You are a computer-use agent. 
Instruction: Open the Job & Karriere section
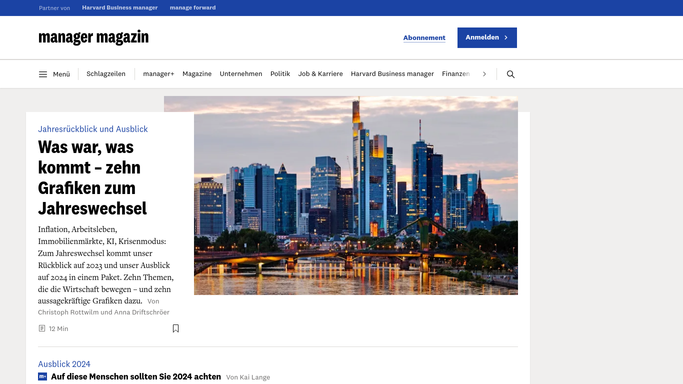(x=320, y=74)
